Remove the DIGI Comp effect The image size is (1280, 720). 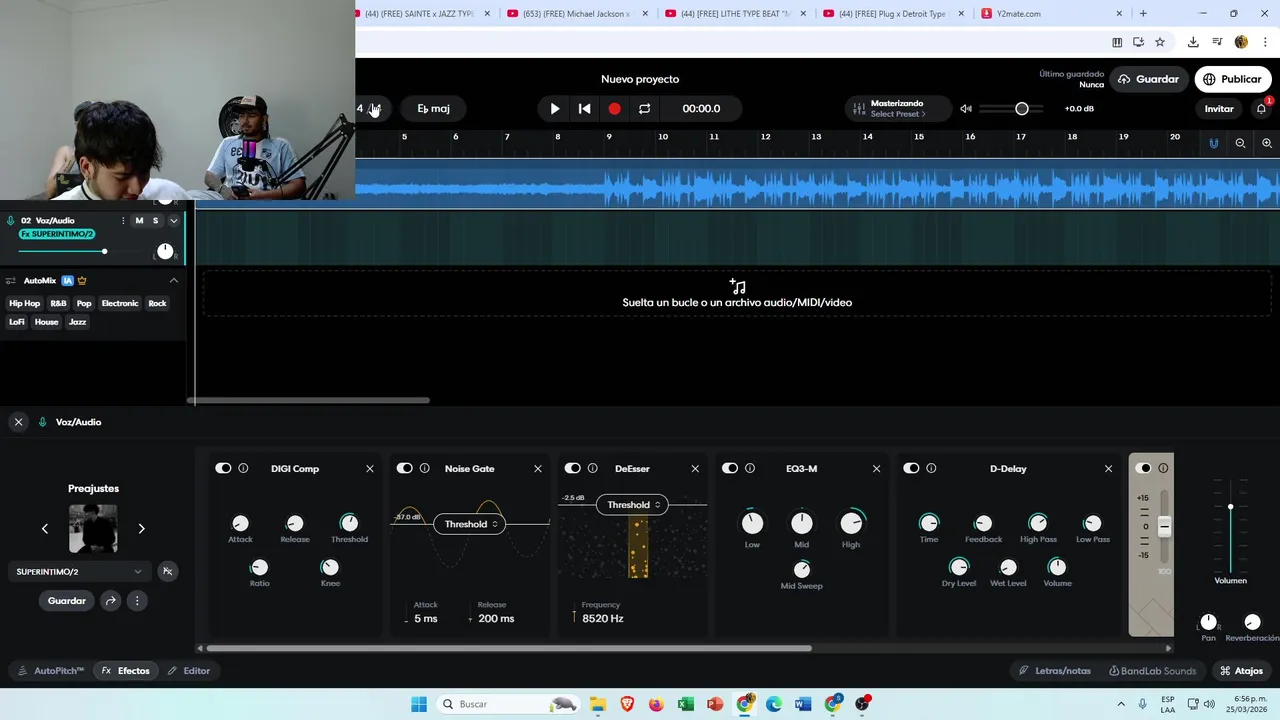click(370, 468)
